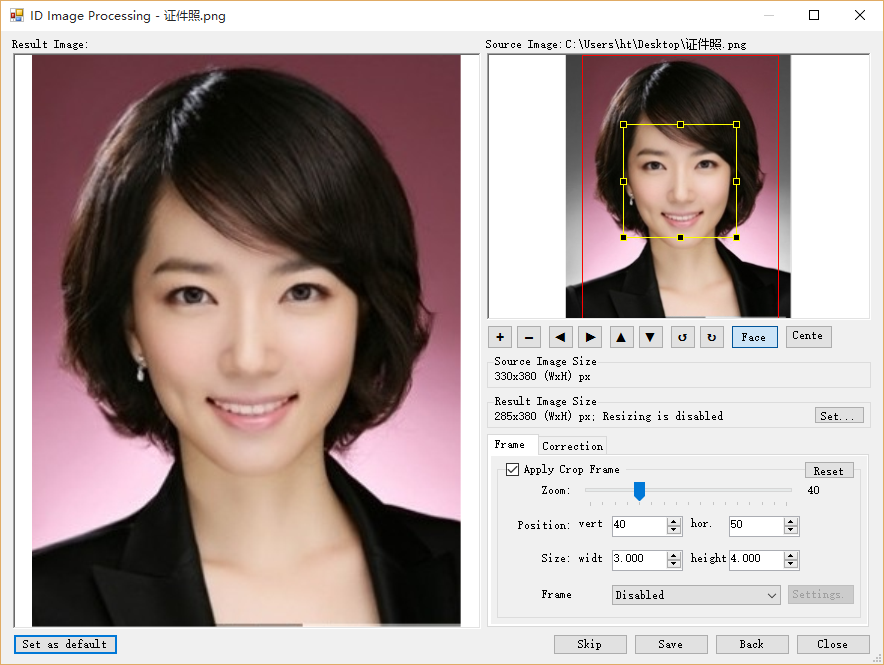Uncheck the Apply Crop Frame checkbox
Viewport: 884px width, 665px height.
tap(513, 470)
